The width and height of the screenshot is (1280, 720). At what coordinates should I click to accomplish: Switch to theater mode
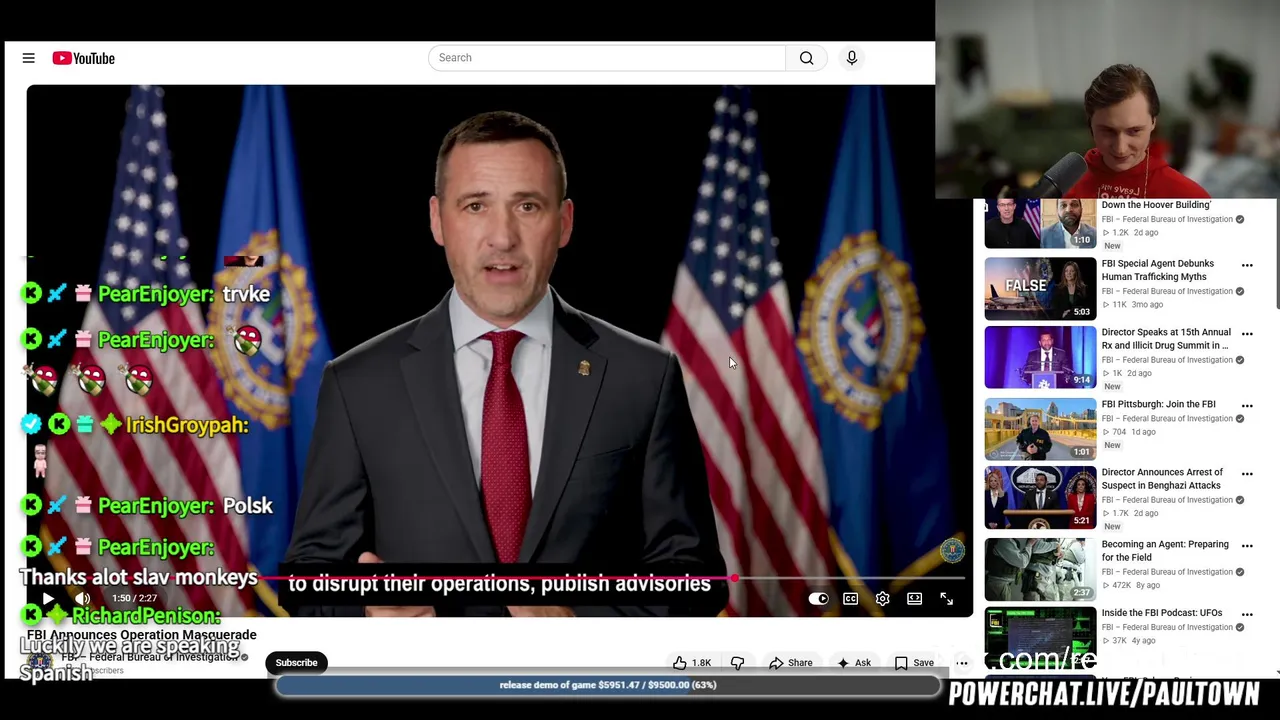point(914,598)
